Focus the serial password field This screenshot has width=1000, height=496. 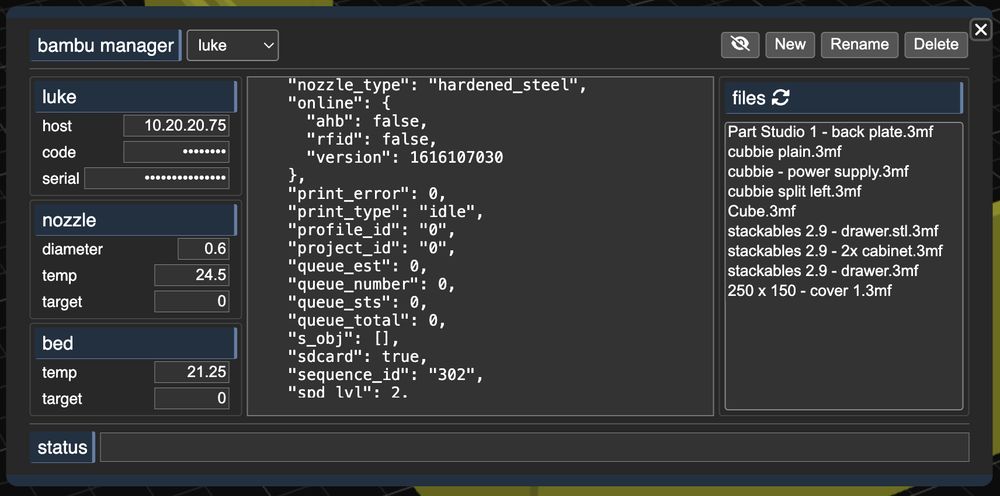coord(157,179)
